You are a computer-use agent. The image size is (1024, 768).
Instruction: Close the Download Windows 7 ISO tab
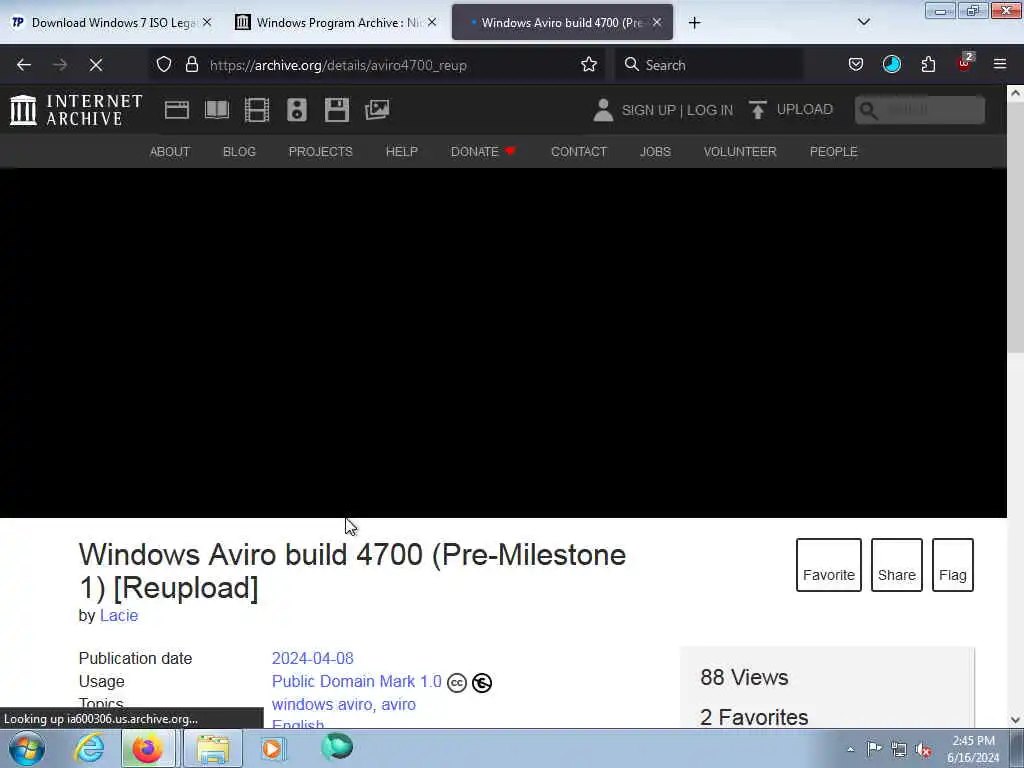click(x=207, y=22)
